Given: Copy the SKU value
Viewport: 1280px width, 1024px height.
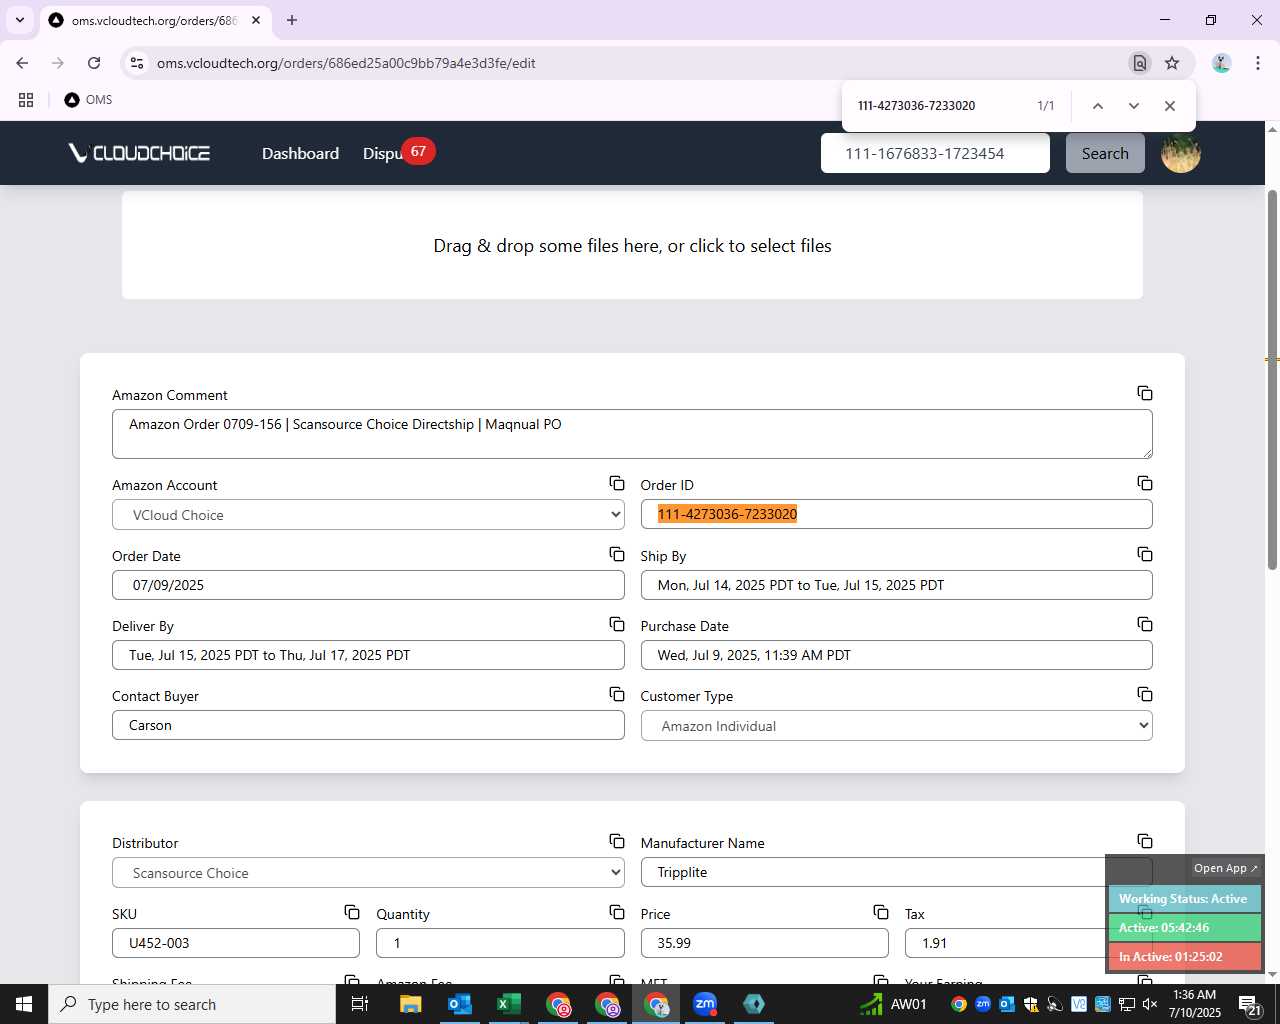Looking at the screenshot, I should 352,912.
